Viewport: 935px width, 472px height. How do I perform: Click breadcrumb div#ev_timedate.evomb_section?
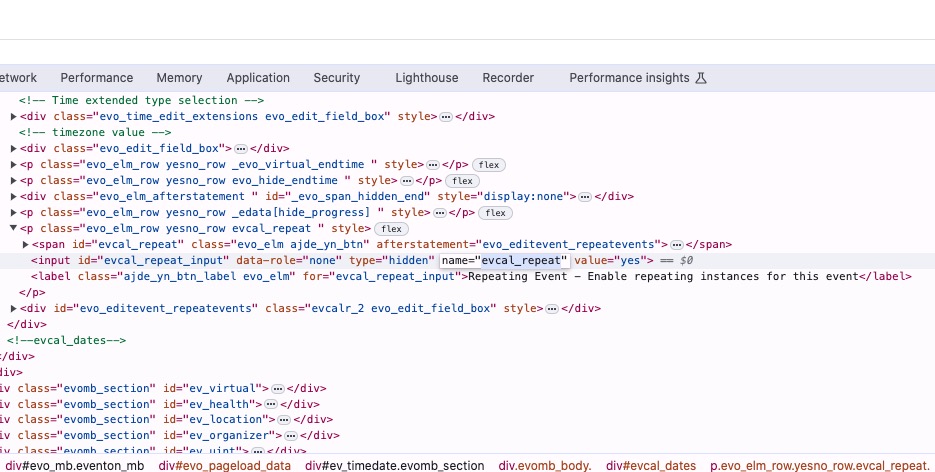[x=395, y=465]
